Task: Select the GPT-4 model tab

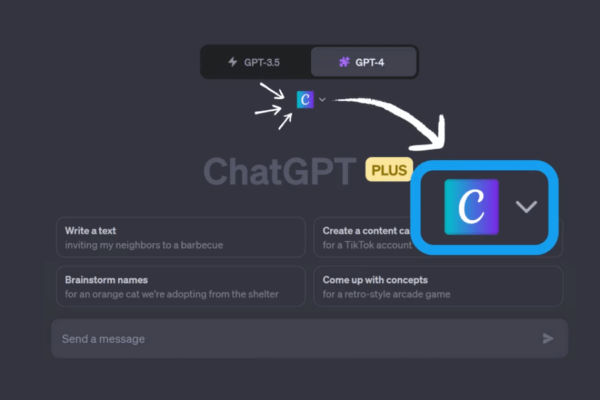Action: pyautogui.click(x=364, y=62)
